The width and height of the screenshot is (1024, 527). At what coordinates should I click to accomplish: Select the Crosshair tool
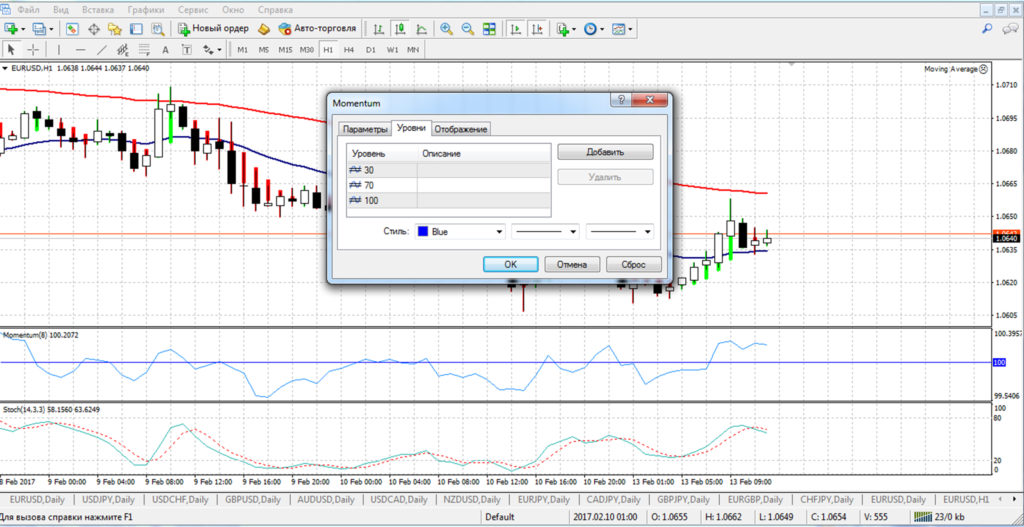tap(33, 49)
